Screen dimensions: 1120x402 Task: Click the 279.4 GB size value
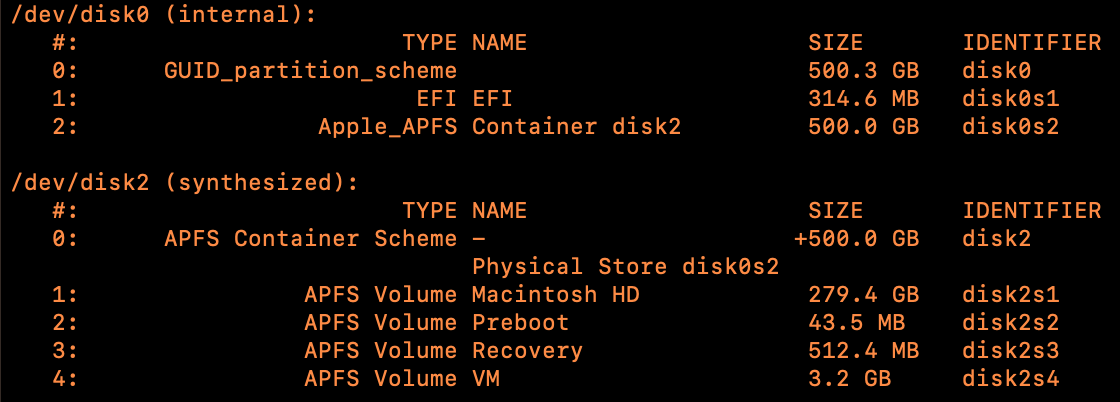863,295
